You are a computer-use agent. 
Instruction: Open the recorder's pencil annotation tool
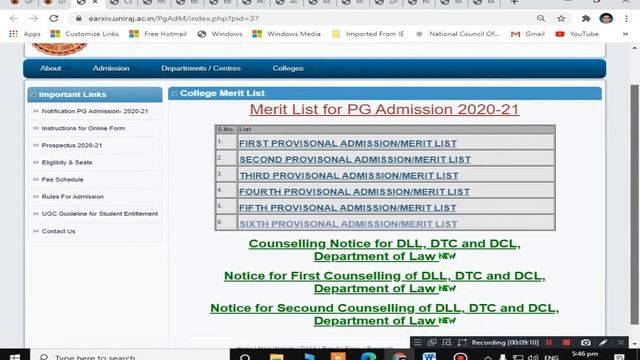coord(603,342)
